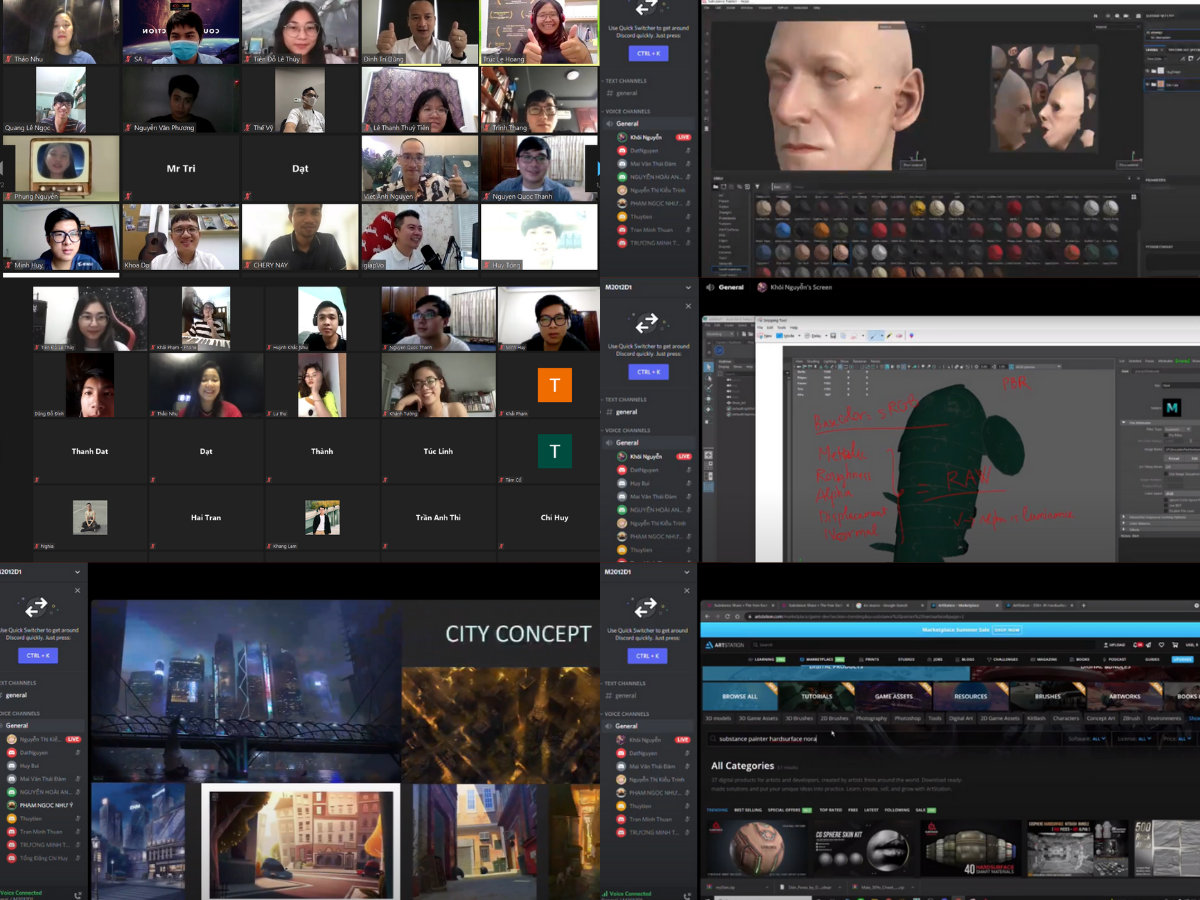The width and height of the screenshot is (1200, 900).
Task: Expand the M2012D1 server dropdown
Action: coord(688,287)
